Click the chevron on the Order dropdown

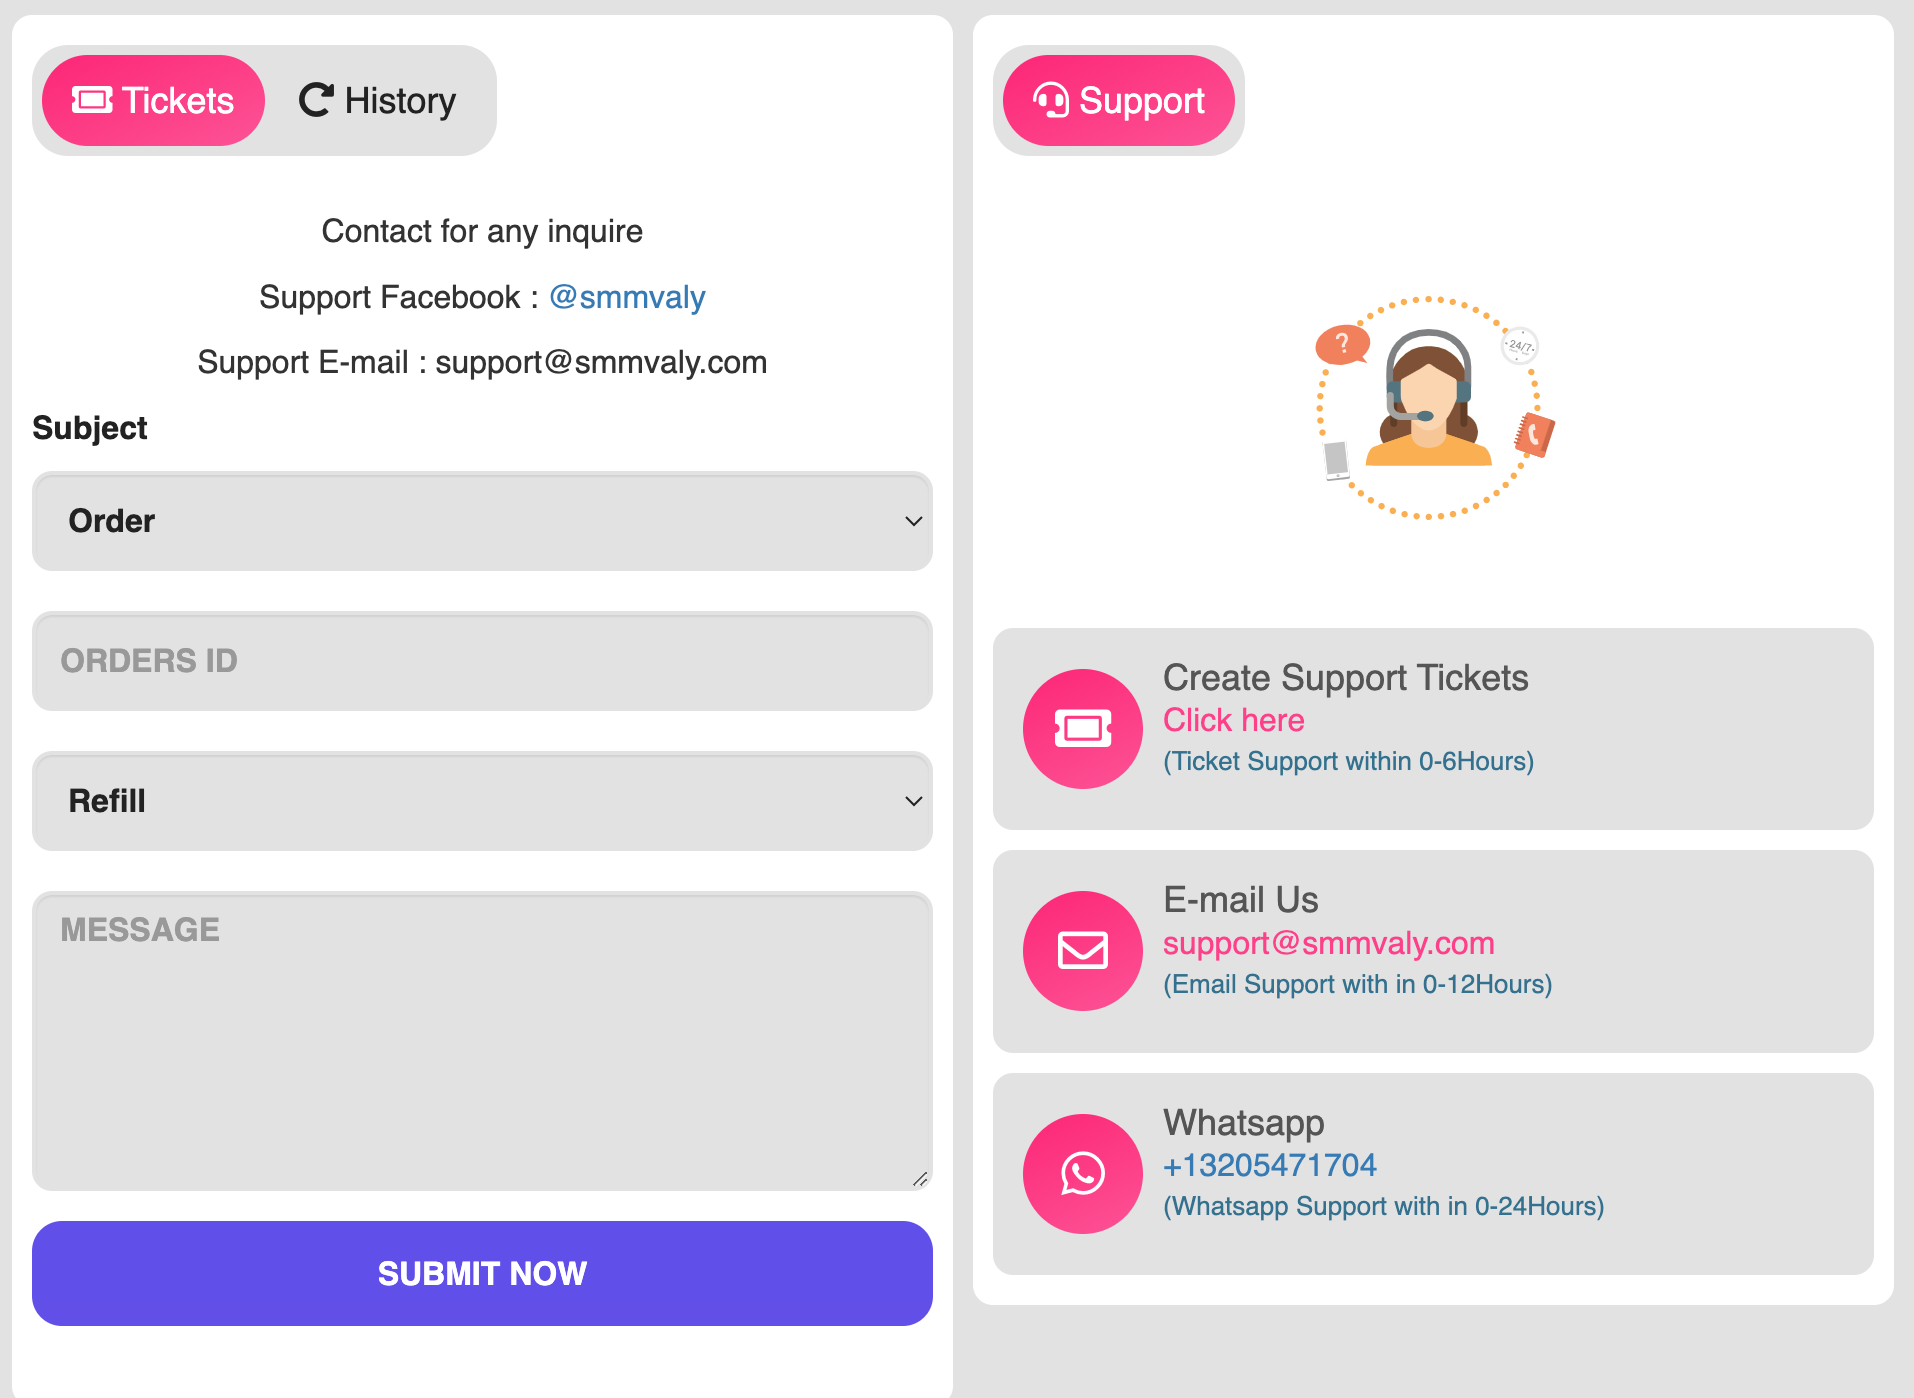pos(913,521)
